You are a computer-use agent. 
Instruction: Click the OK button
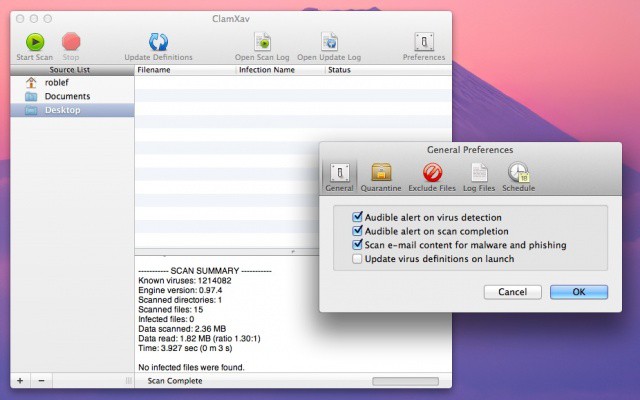coord(577,292)
